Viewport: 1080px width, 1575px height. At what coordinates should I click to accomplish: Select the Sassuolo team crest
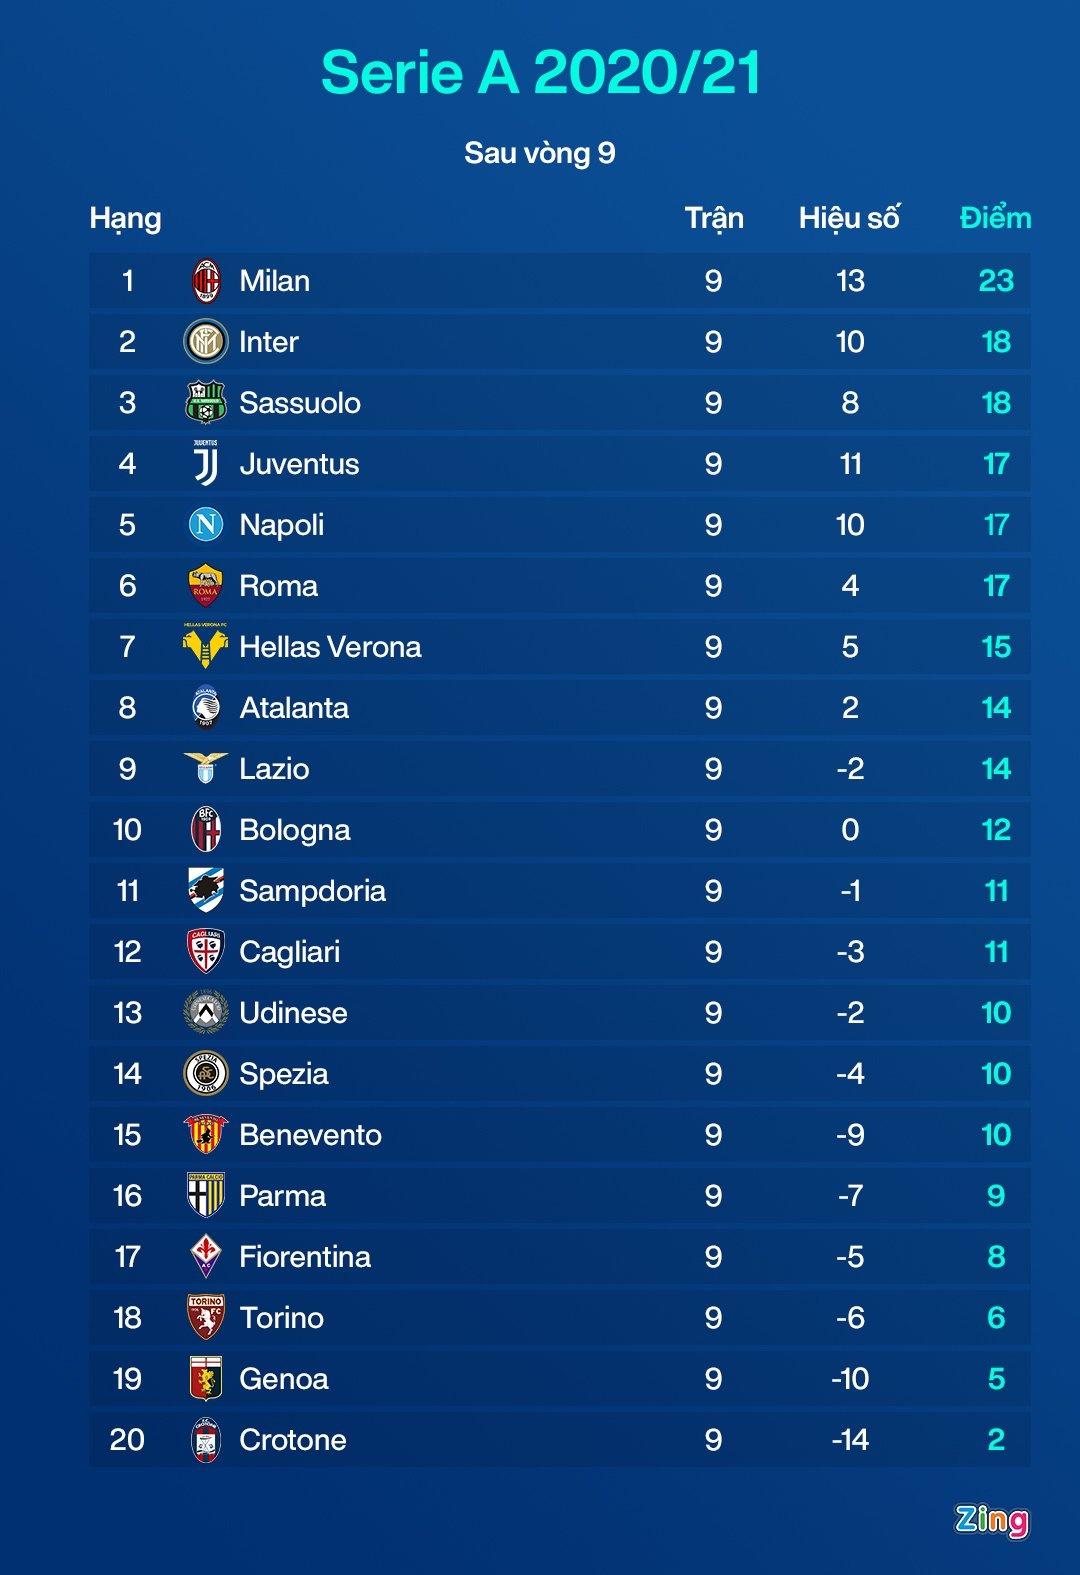(x=206, y=403)
